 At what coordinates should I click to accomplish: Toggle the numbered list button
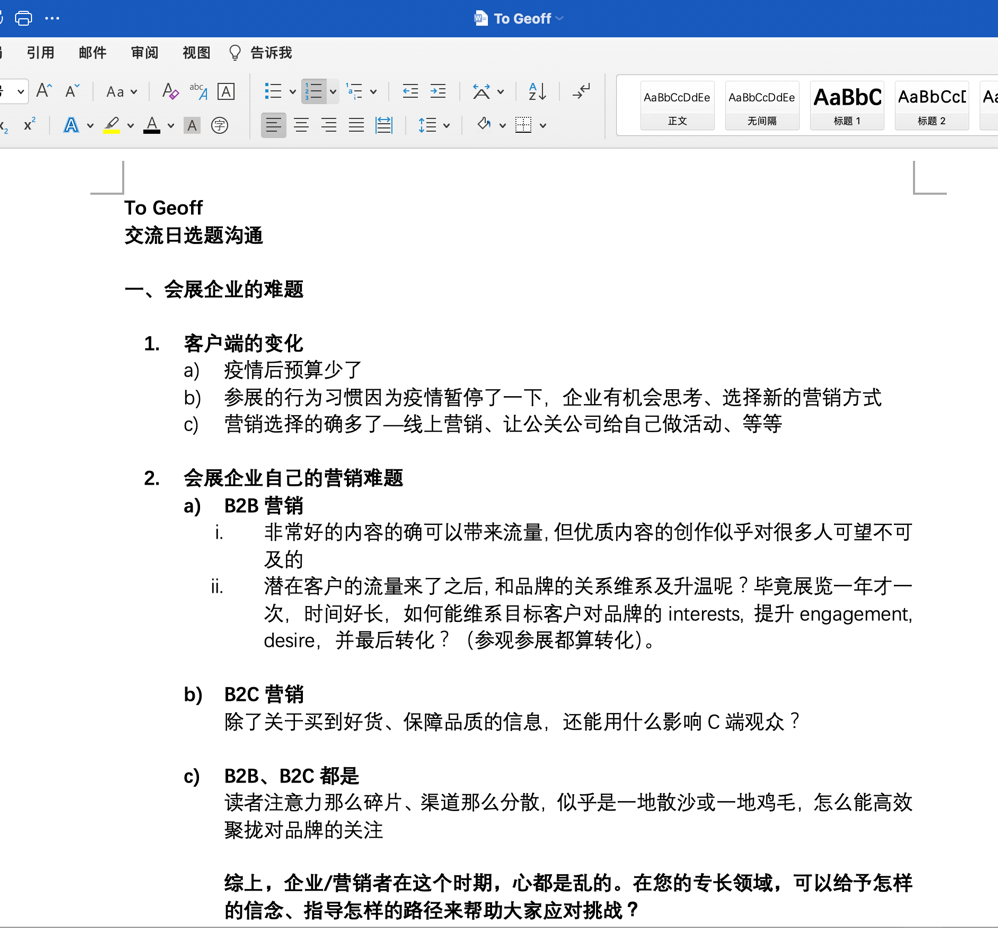point(314,92)
